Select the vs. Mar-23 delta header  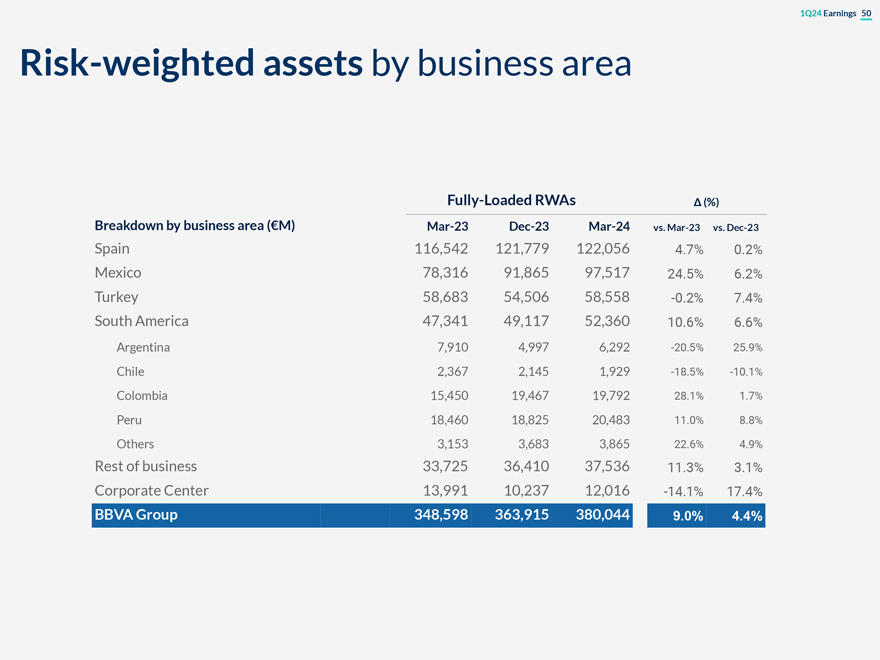pyautogui.click(x=676, y=227)
